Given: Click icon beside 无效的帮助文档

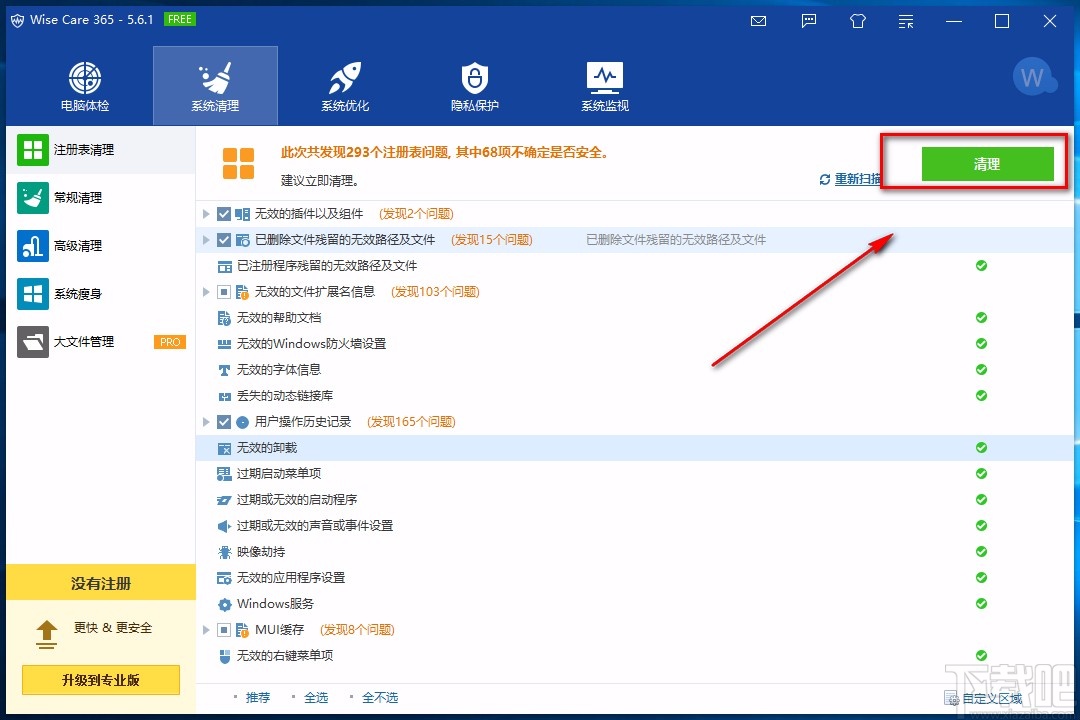Looking at the screenshot, I should coord(225,318).
